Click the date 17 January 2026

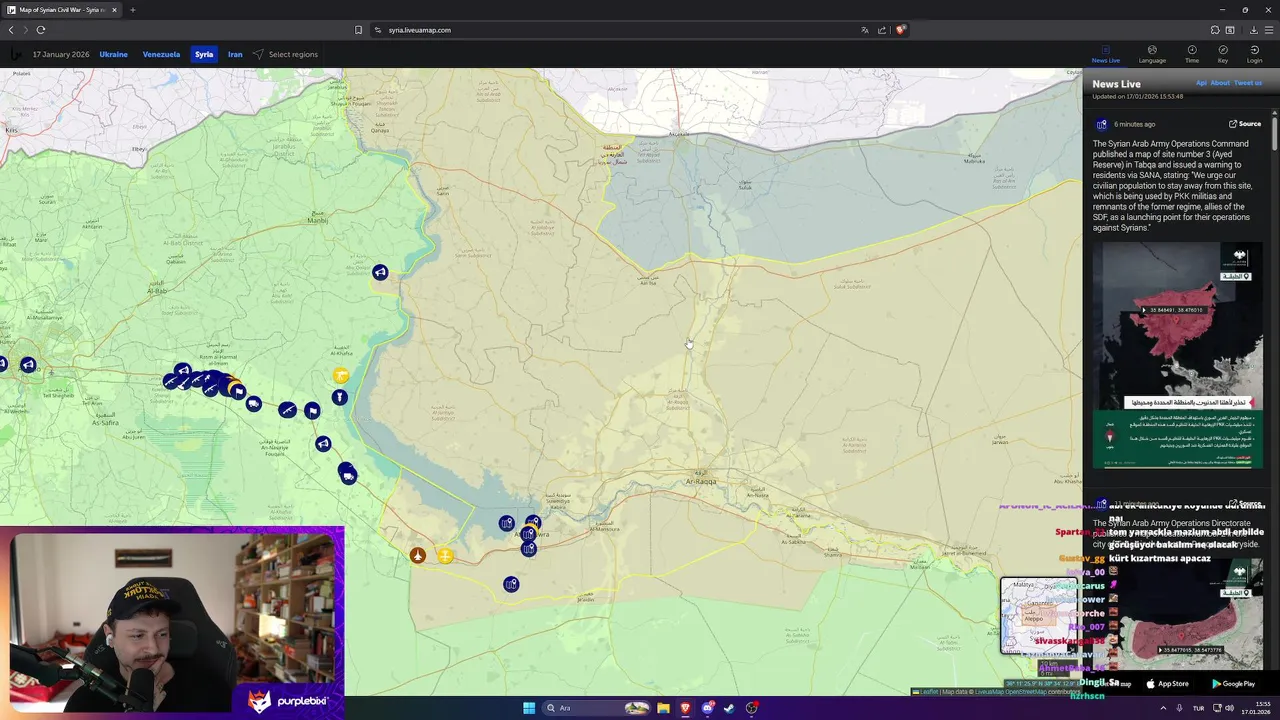[61, 54]
